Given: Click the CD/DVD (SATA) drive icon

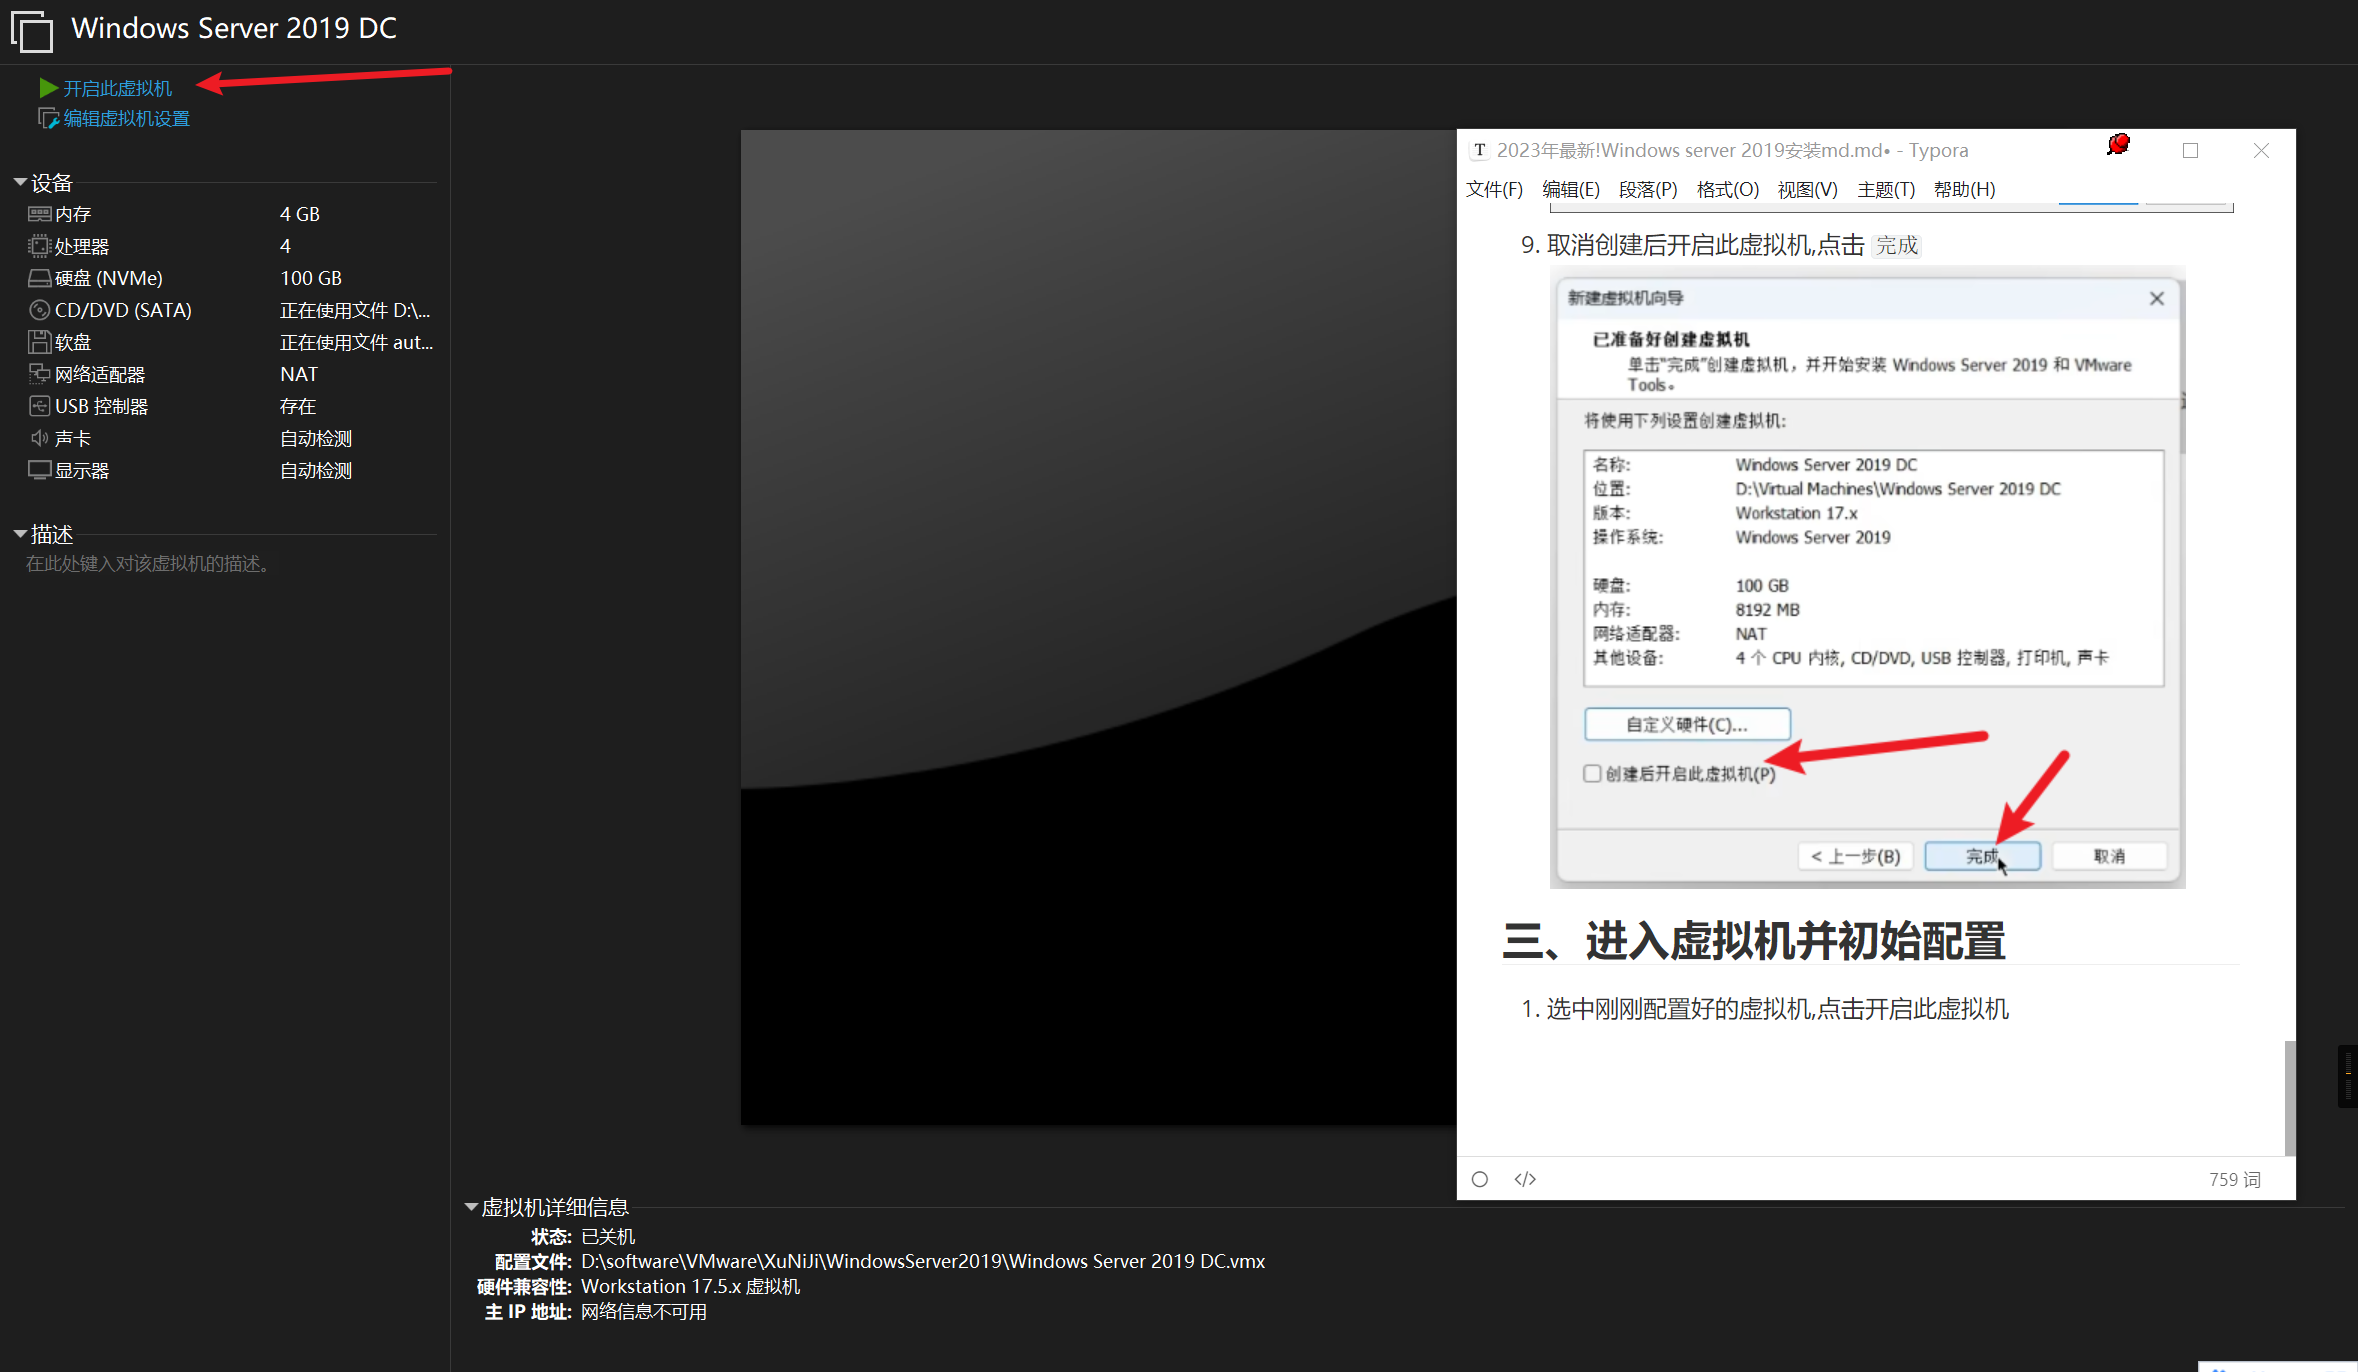Looking at the screenshot, I should 39,310.
